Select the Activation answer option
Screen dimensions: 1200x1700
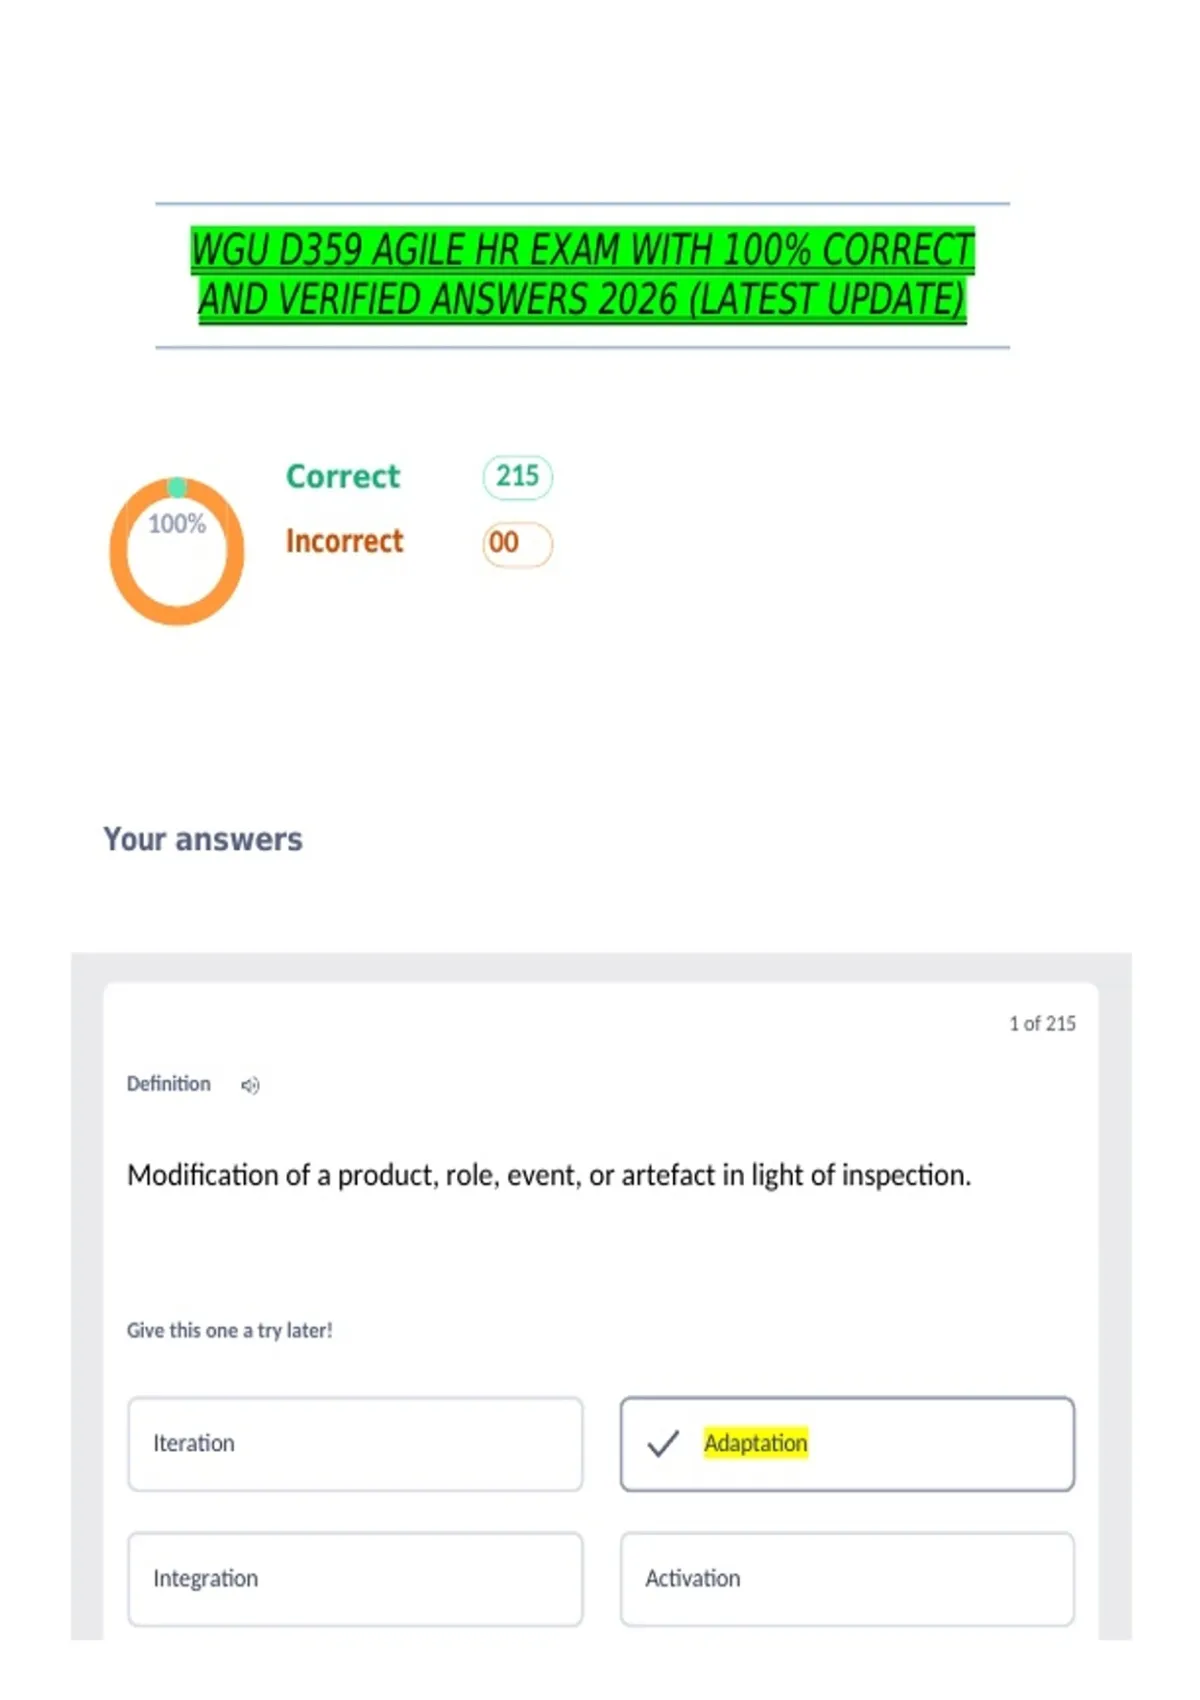coord(847,1579)
